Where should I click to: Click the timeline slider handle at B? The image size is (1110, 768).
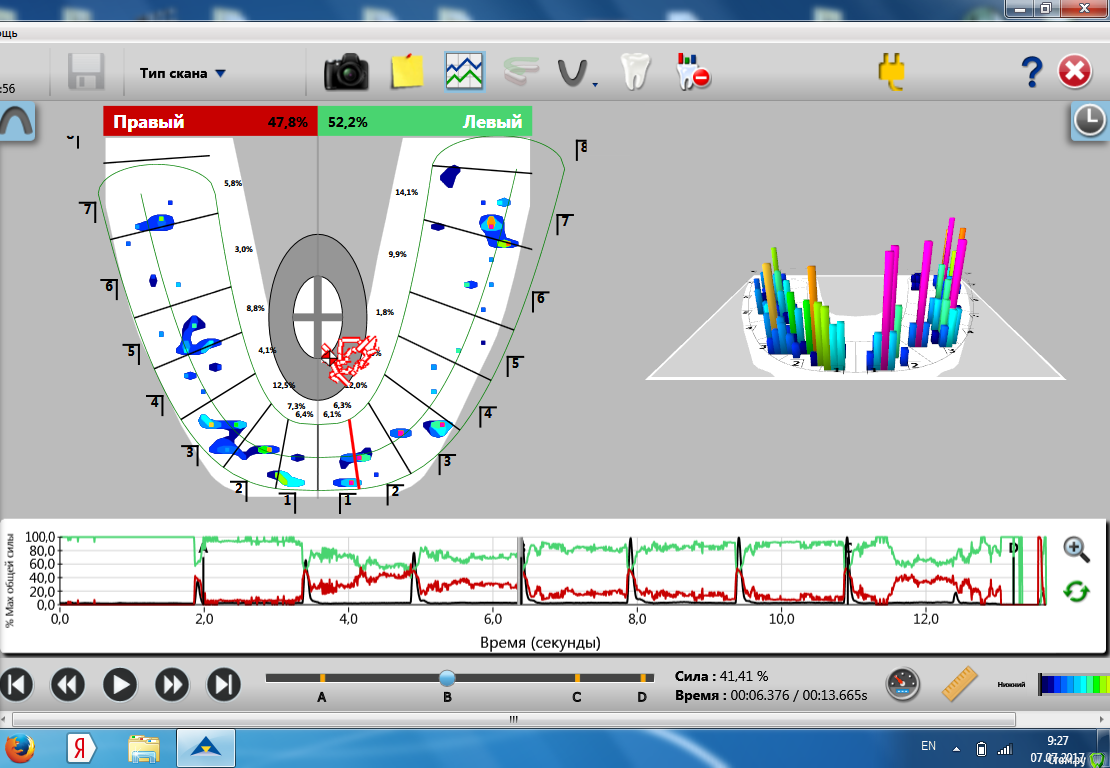(447, 678)
